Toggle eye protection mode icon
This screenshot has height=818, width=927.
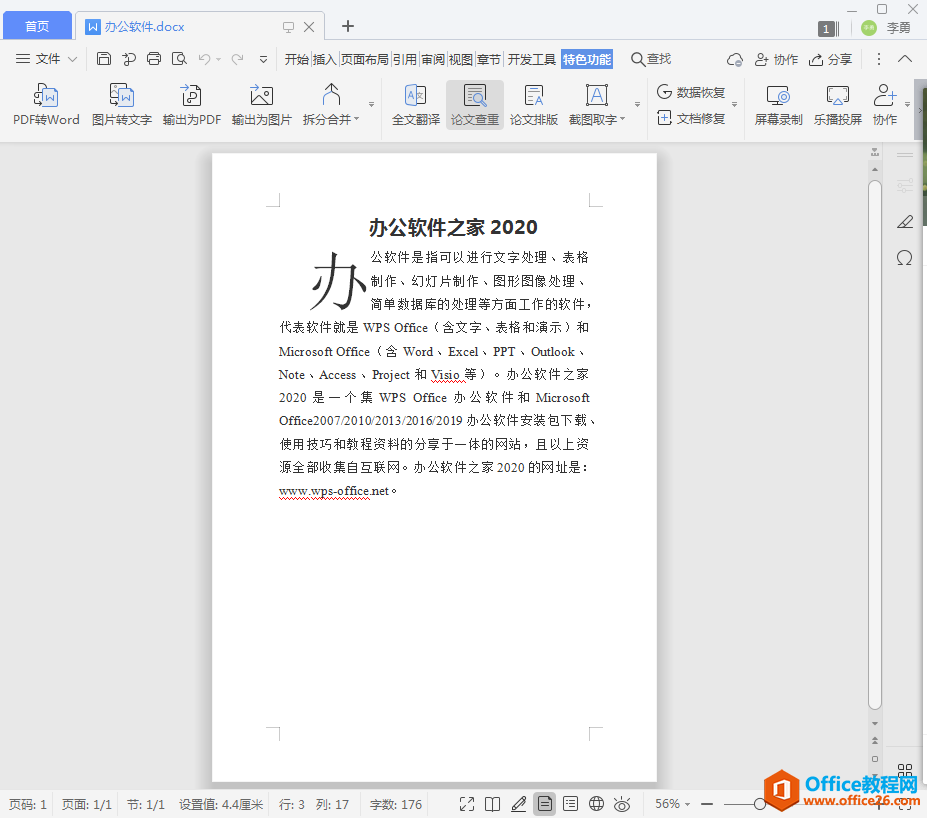click(622, 804)
